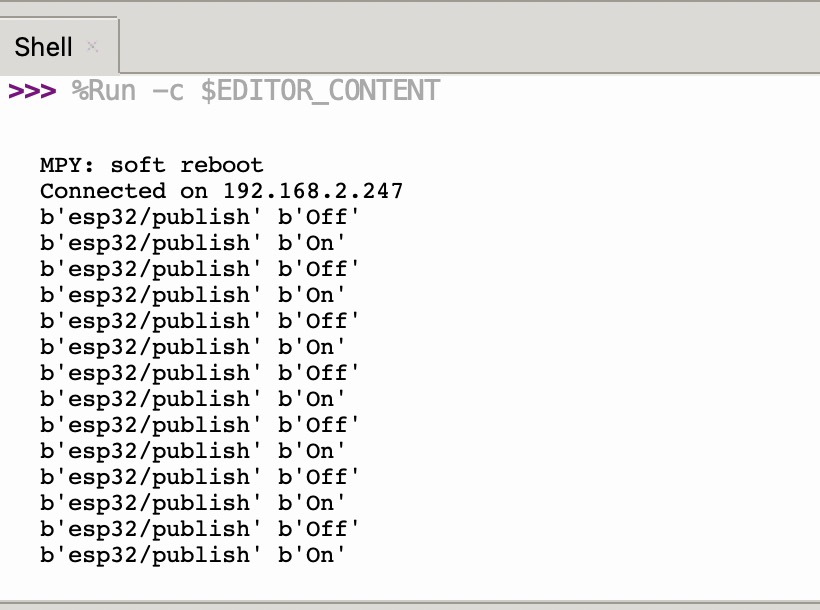This screenshot has width=820, height=610.
Task: Click the topmost b'esp32/publish' topic text
Action: coord(145,217)
